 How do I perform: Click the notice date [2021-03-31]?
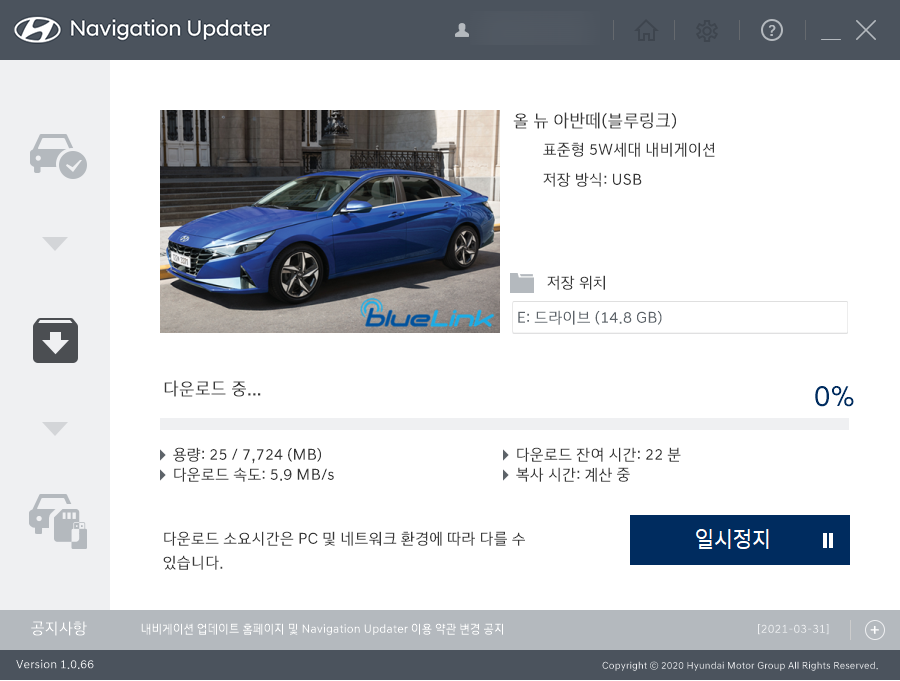[x=793, y=629]
